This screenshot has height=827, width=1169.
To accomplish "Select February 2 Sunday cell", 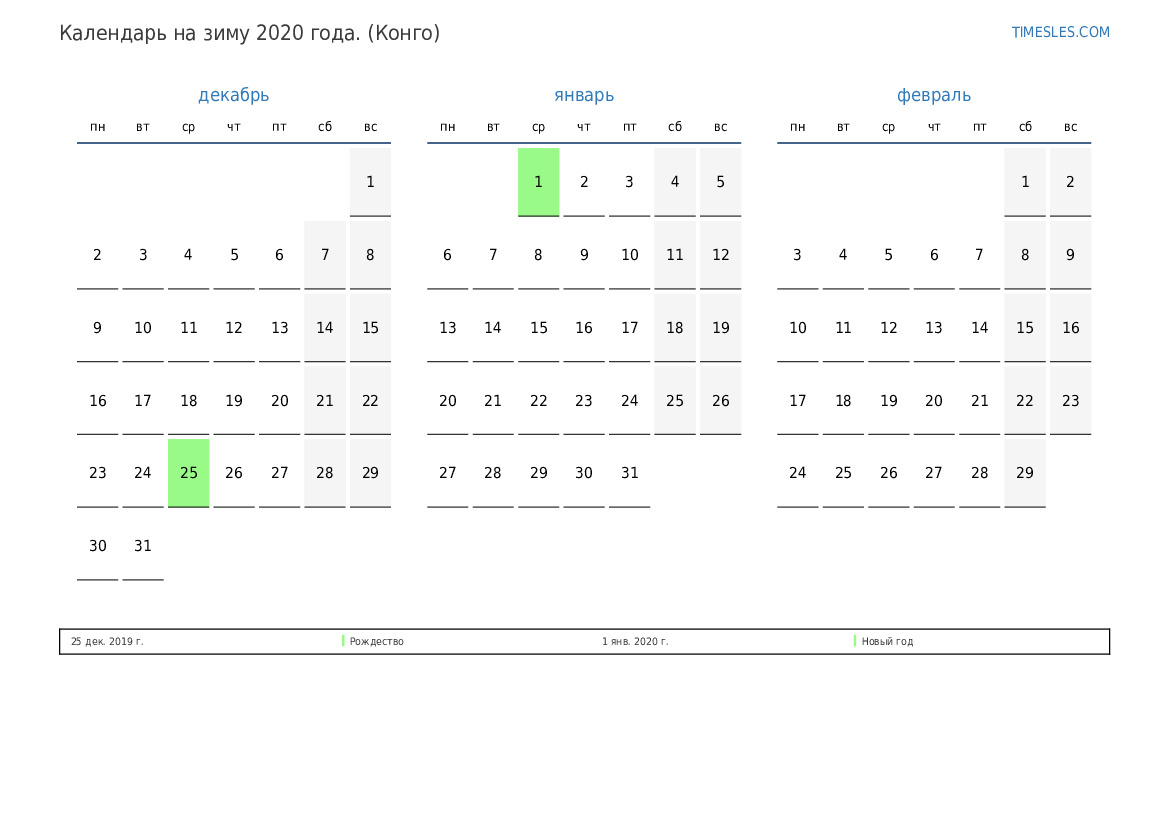I will [1071, 182].
